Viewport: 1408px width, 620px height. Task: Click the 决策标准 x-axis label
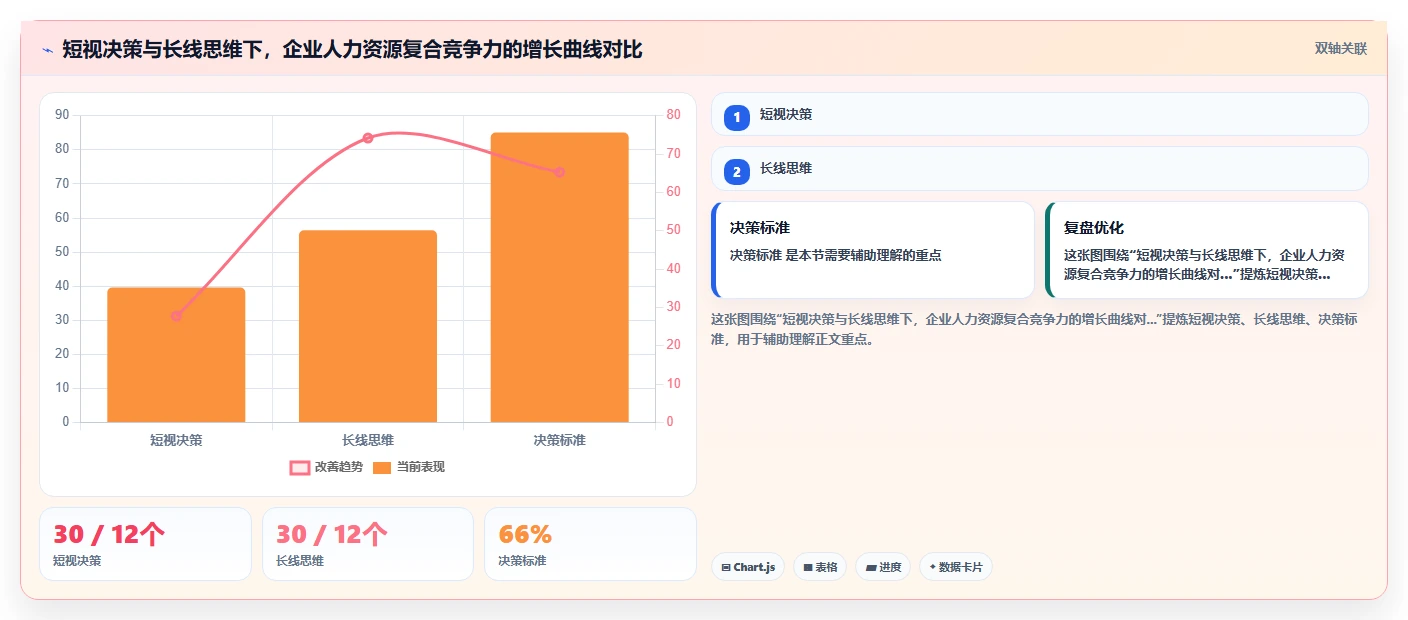click(x=559, y=440)
